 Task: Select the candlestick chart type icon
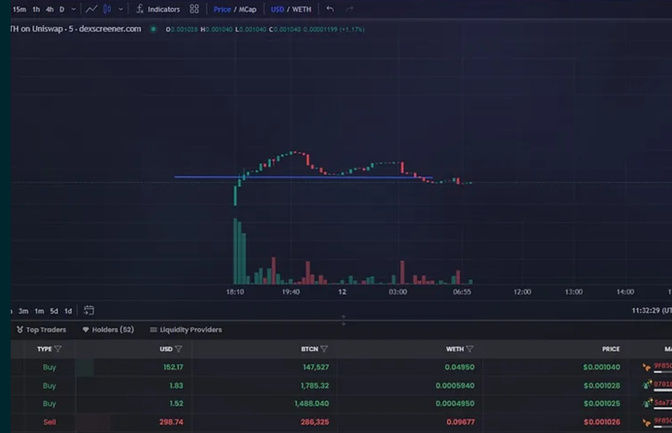point(108,9)
